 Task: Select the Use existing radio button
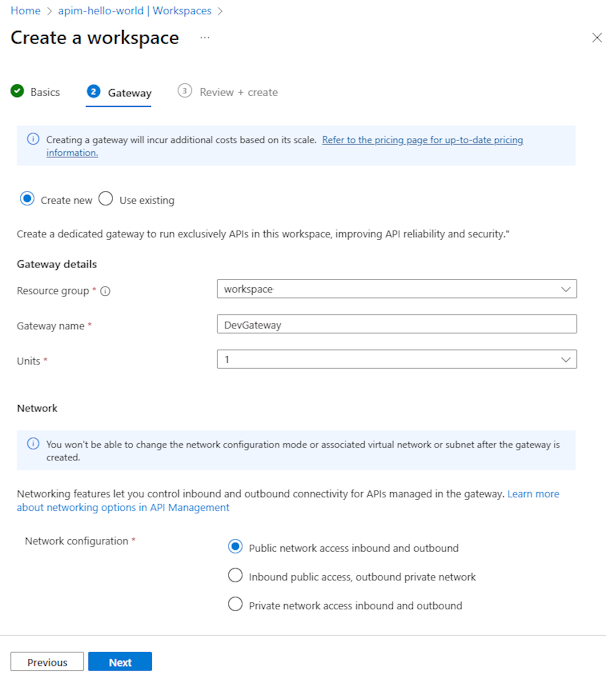point(106,199)
